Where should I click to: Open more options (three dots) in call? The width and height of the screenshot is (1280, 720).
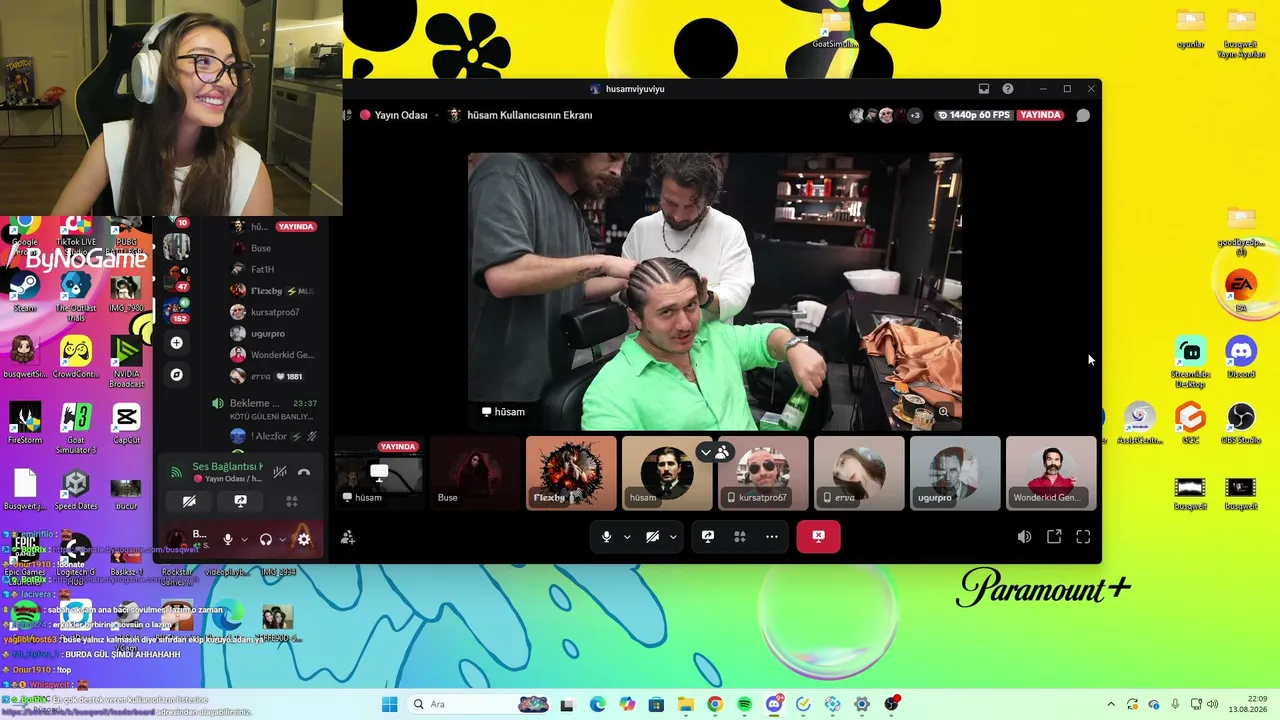coord(772,537)
